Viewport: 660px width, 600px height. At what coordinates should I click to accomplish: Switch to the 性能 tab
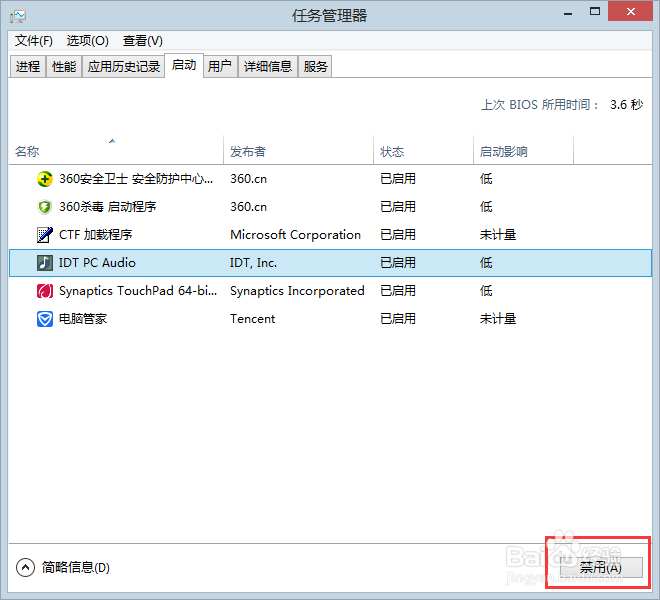pos(64,67)
